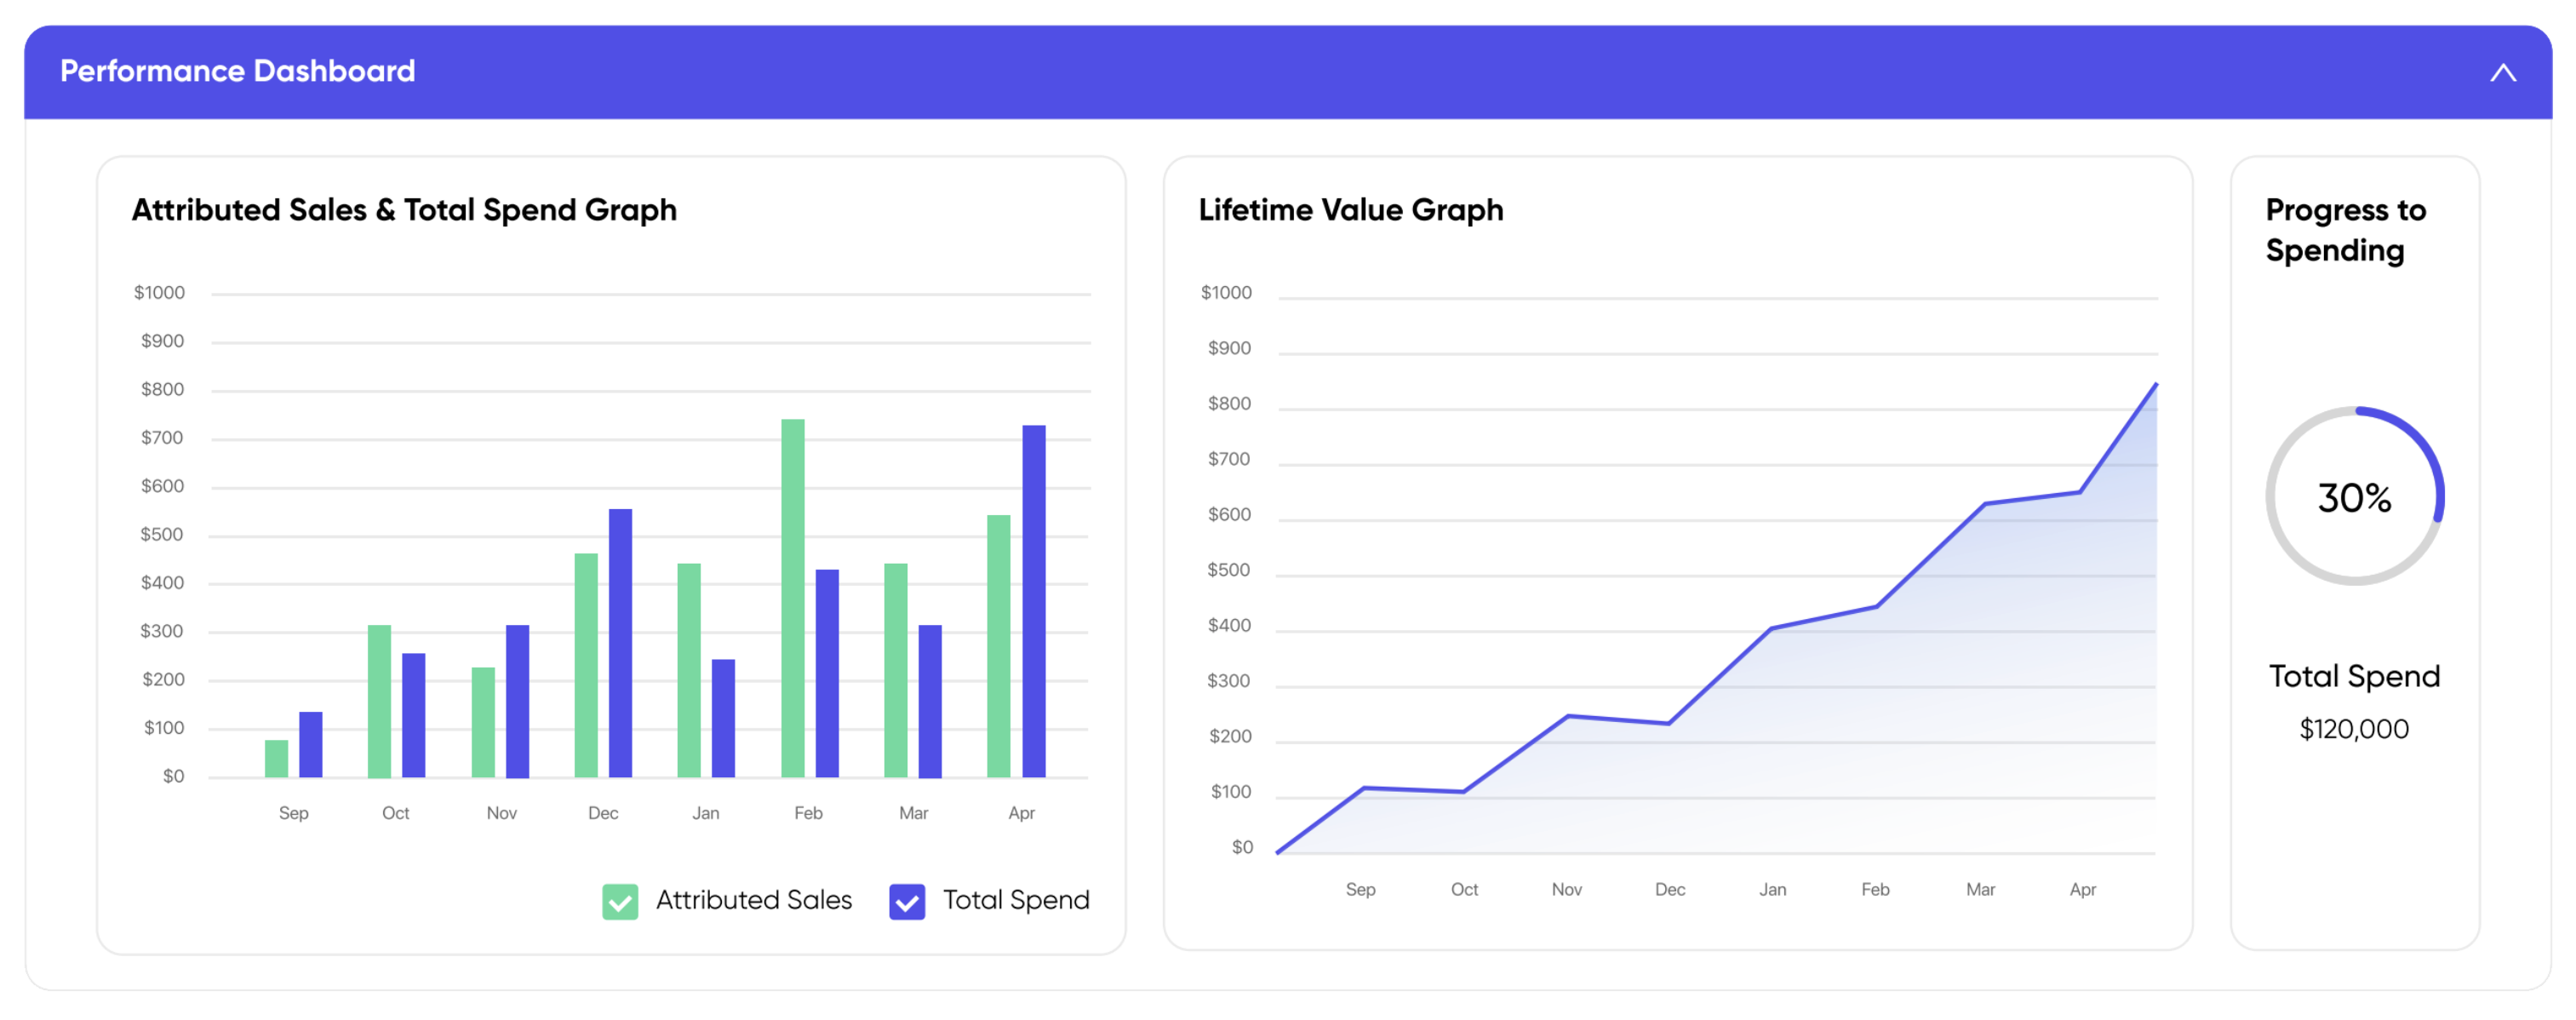This screenshot has width=2576, height=1020.
Task: Click the Attributed Sales legend label
Action: [754, 900]
